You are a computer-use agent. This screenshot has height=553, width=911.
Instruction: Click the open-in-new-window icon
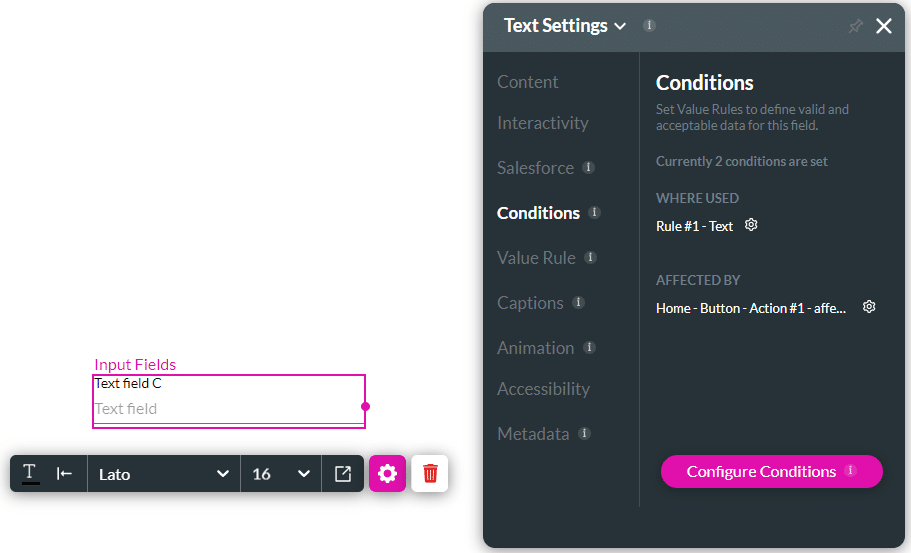343,474
